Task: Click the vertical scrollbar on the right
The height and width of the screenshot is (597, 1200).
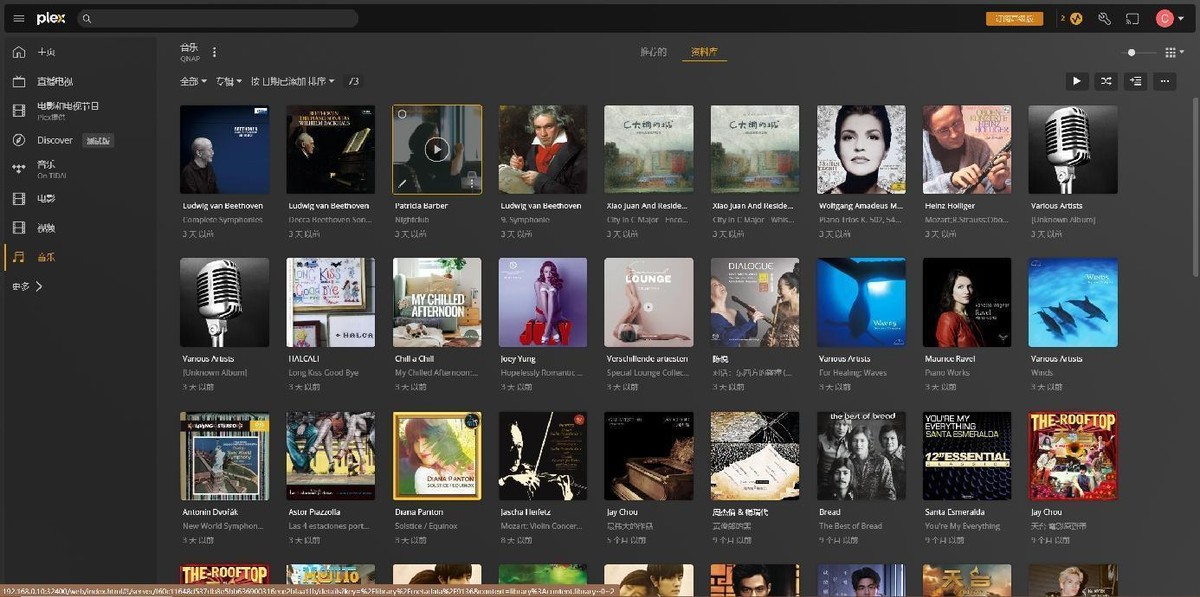Action: click(1195, 185)
